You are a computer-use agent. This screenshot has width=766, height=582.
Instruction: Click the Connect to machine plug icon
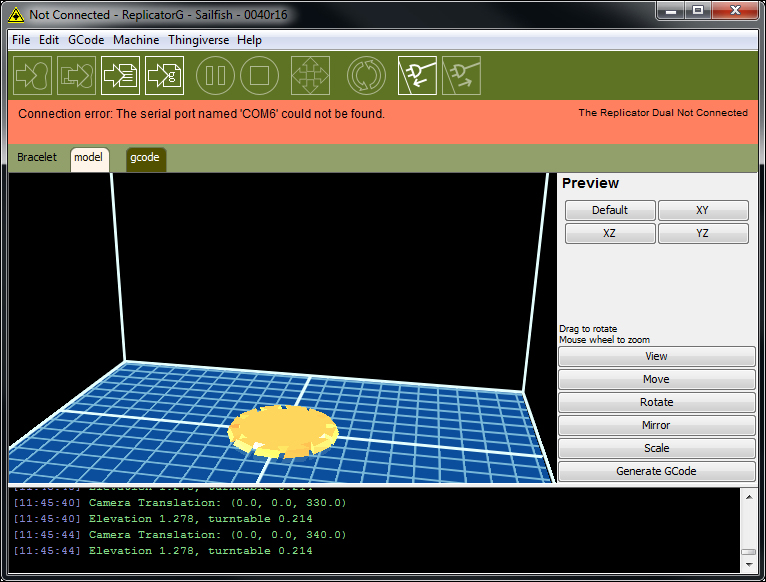[417, 76]
